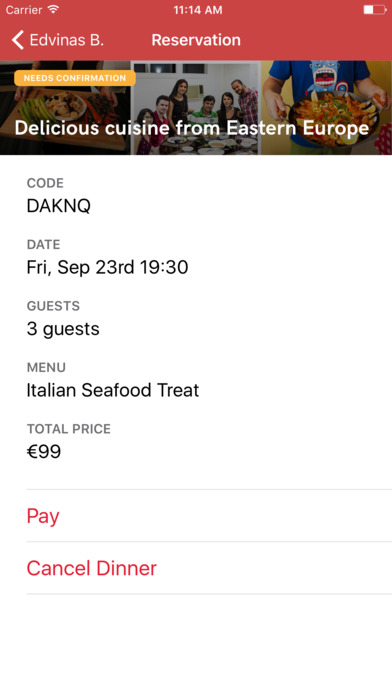
Task: Tap the TOTAL PRICE label
Action: pyautogui.click(x=69, y=429)
